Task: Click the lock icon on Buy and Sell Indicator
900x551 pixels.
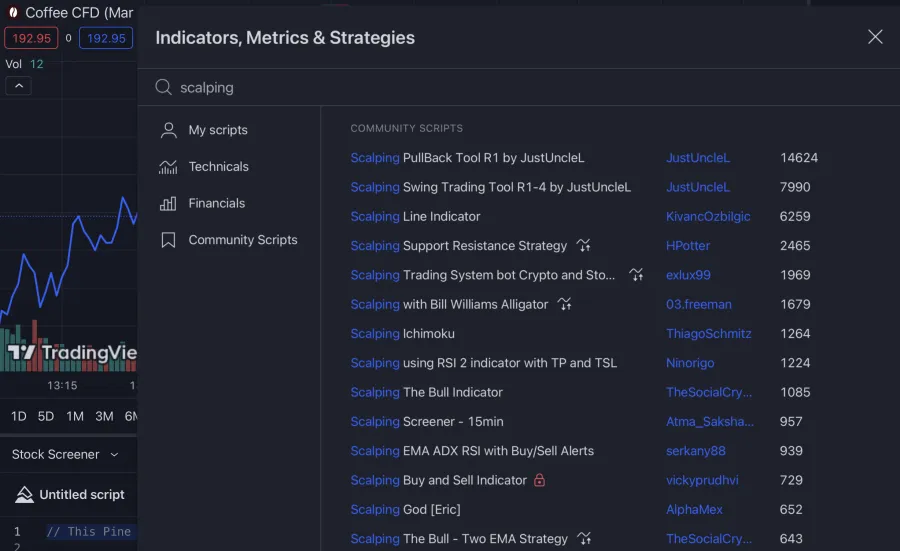Action: [540, 480]
